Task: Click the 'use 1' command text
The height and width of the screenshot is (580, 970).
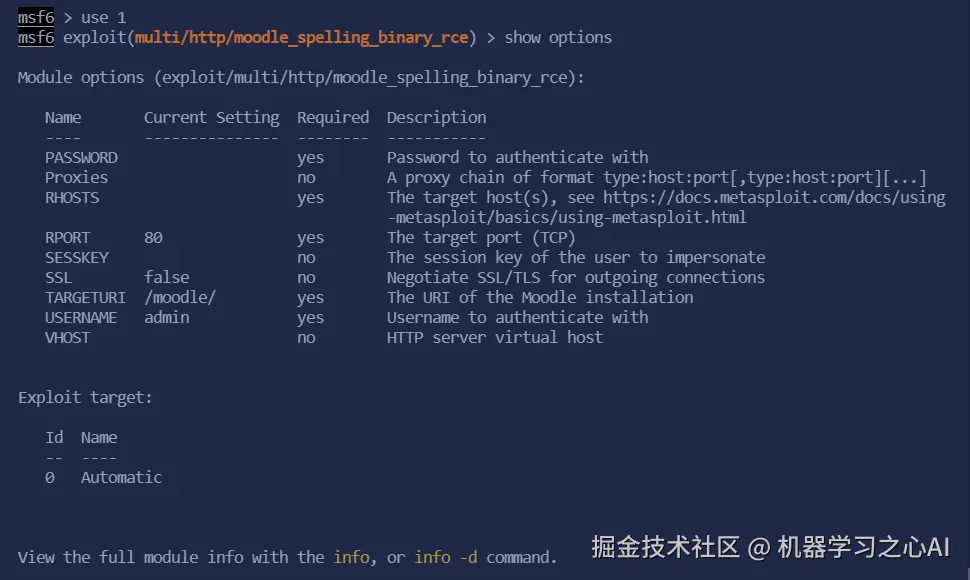Action: pos(104,17)
